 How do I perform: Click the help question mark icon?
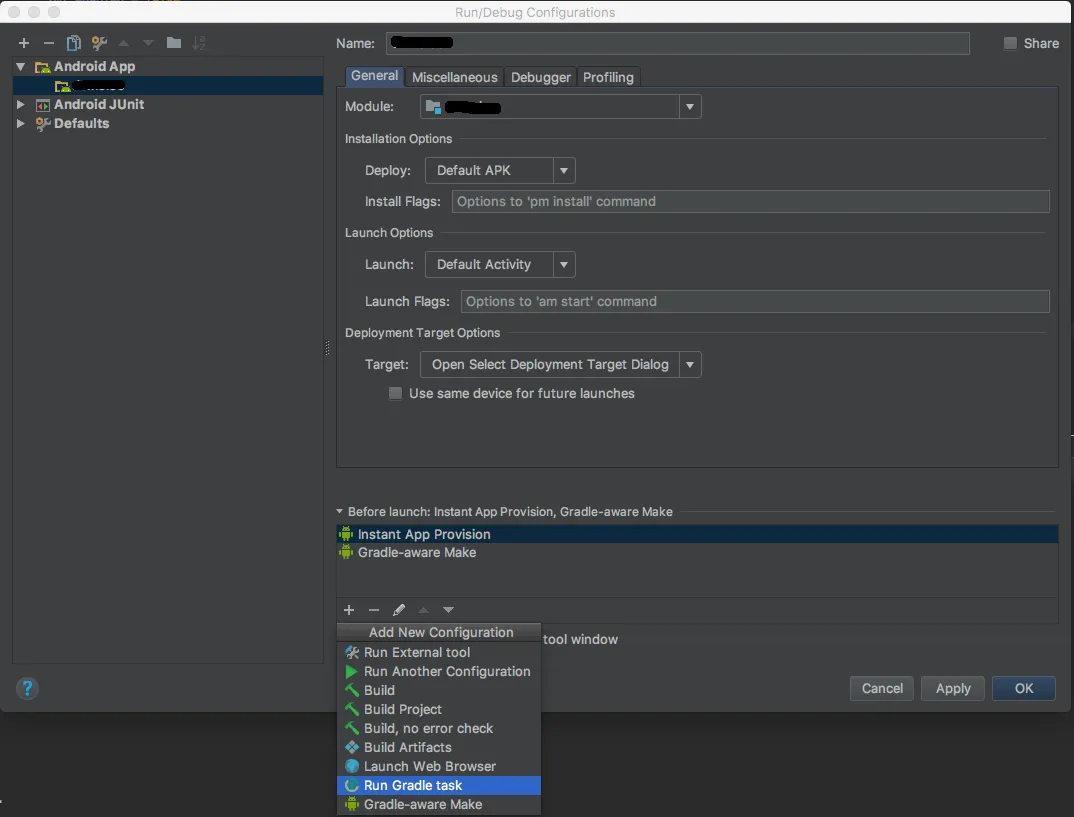(x=27, y=688)
